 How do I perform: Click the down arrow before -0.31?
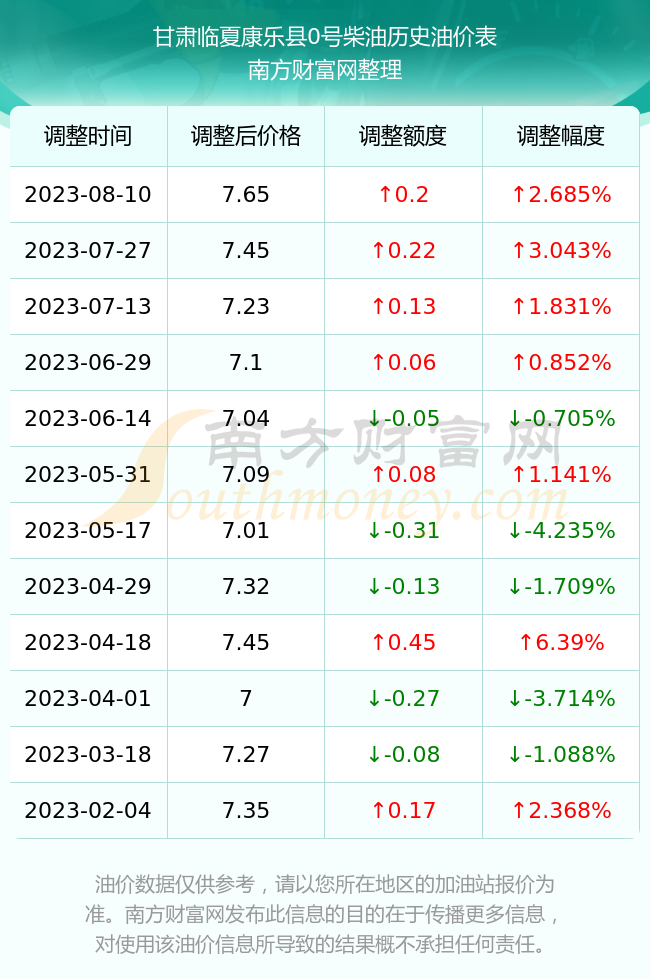(x=374, y=531)
